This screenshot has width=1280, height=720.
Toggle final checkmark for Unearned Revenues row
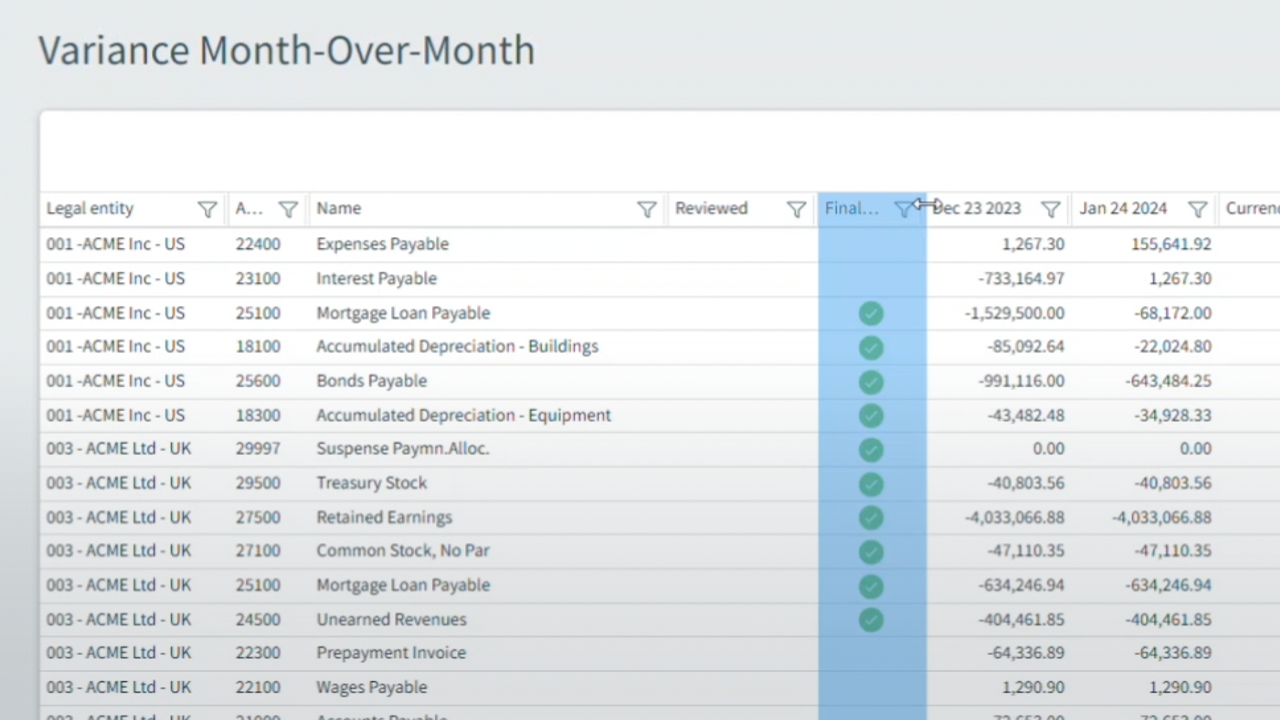pos(871,619)
